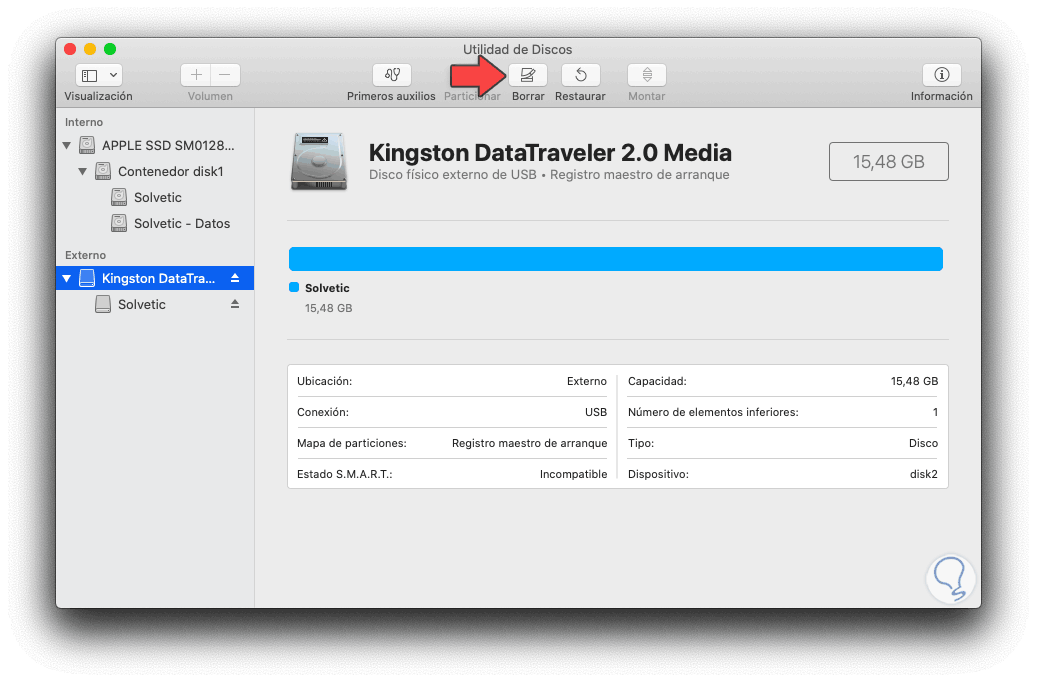
Task: Select Contenedor disk1 in sidebar
Action: coord(155,171)
